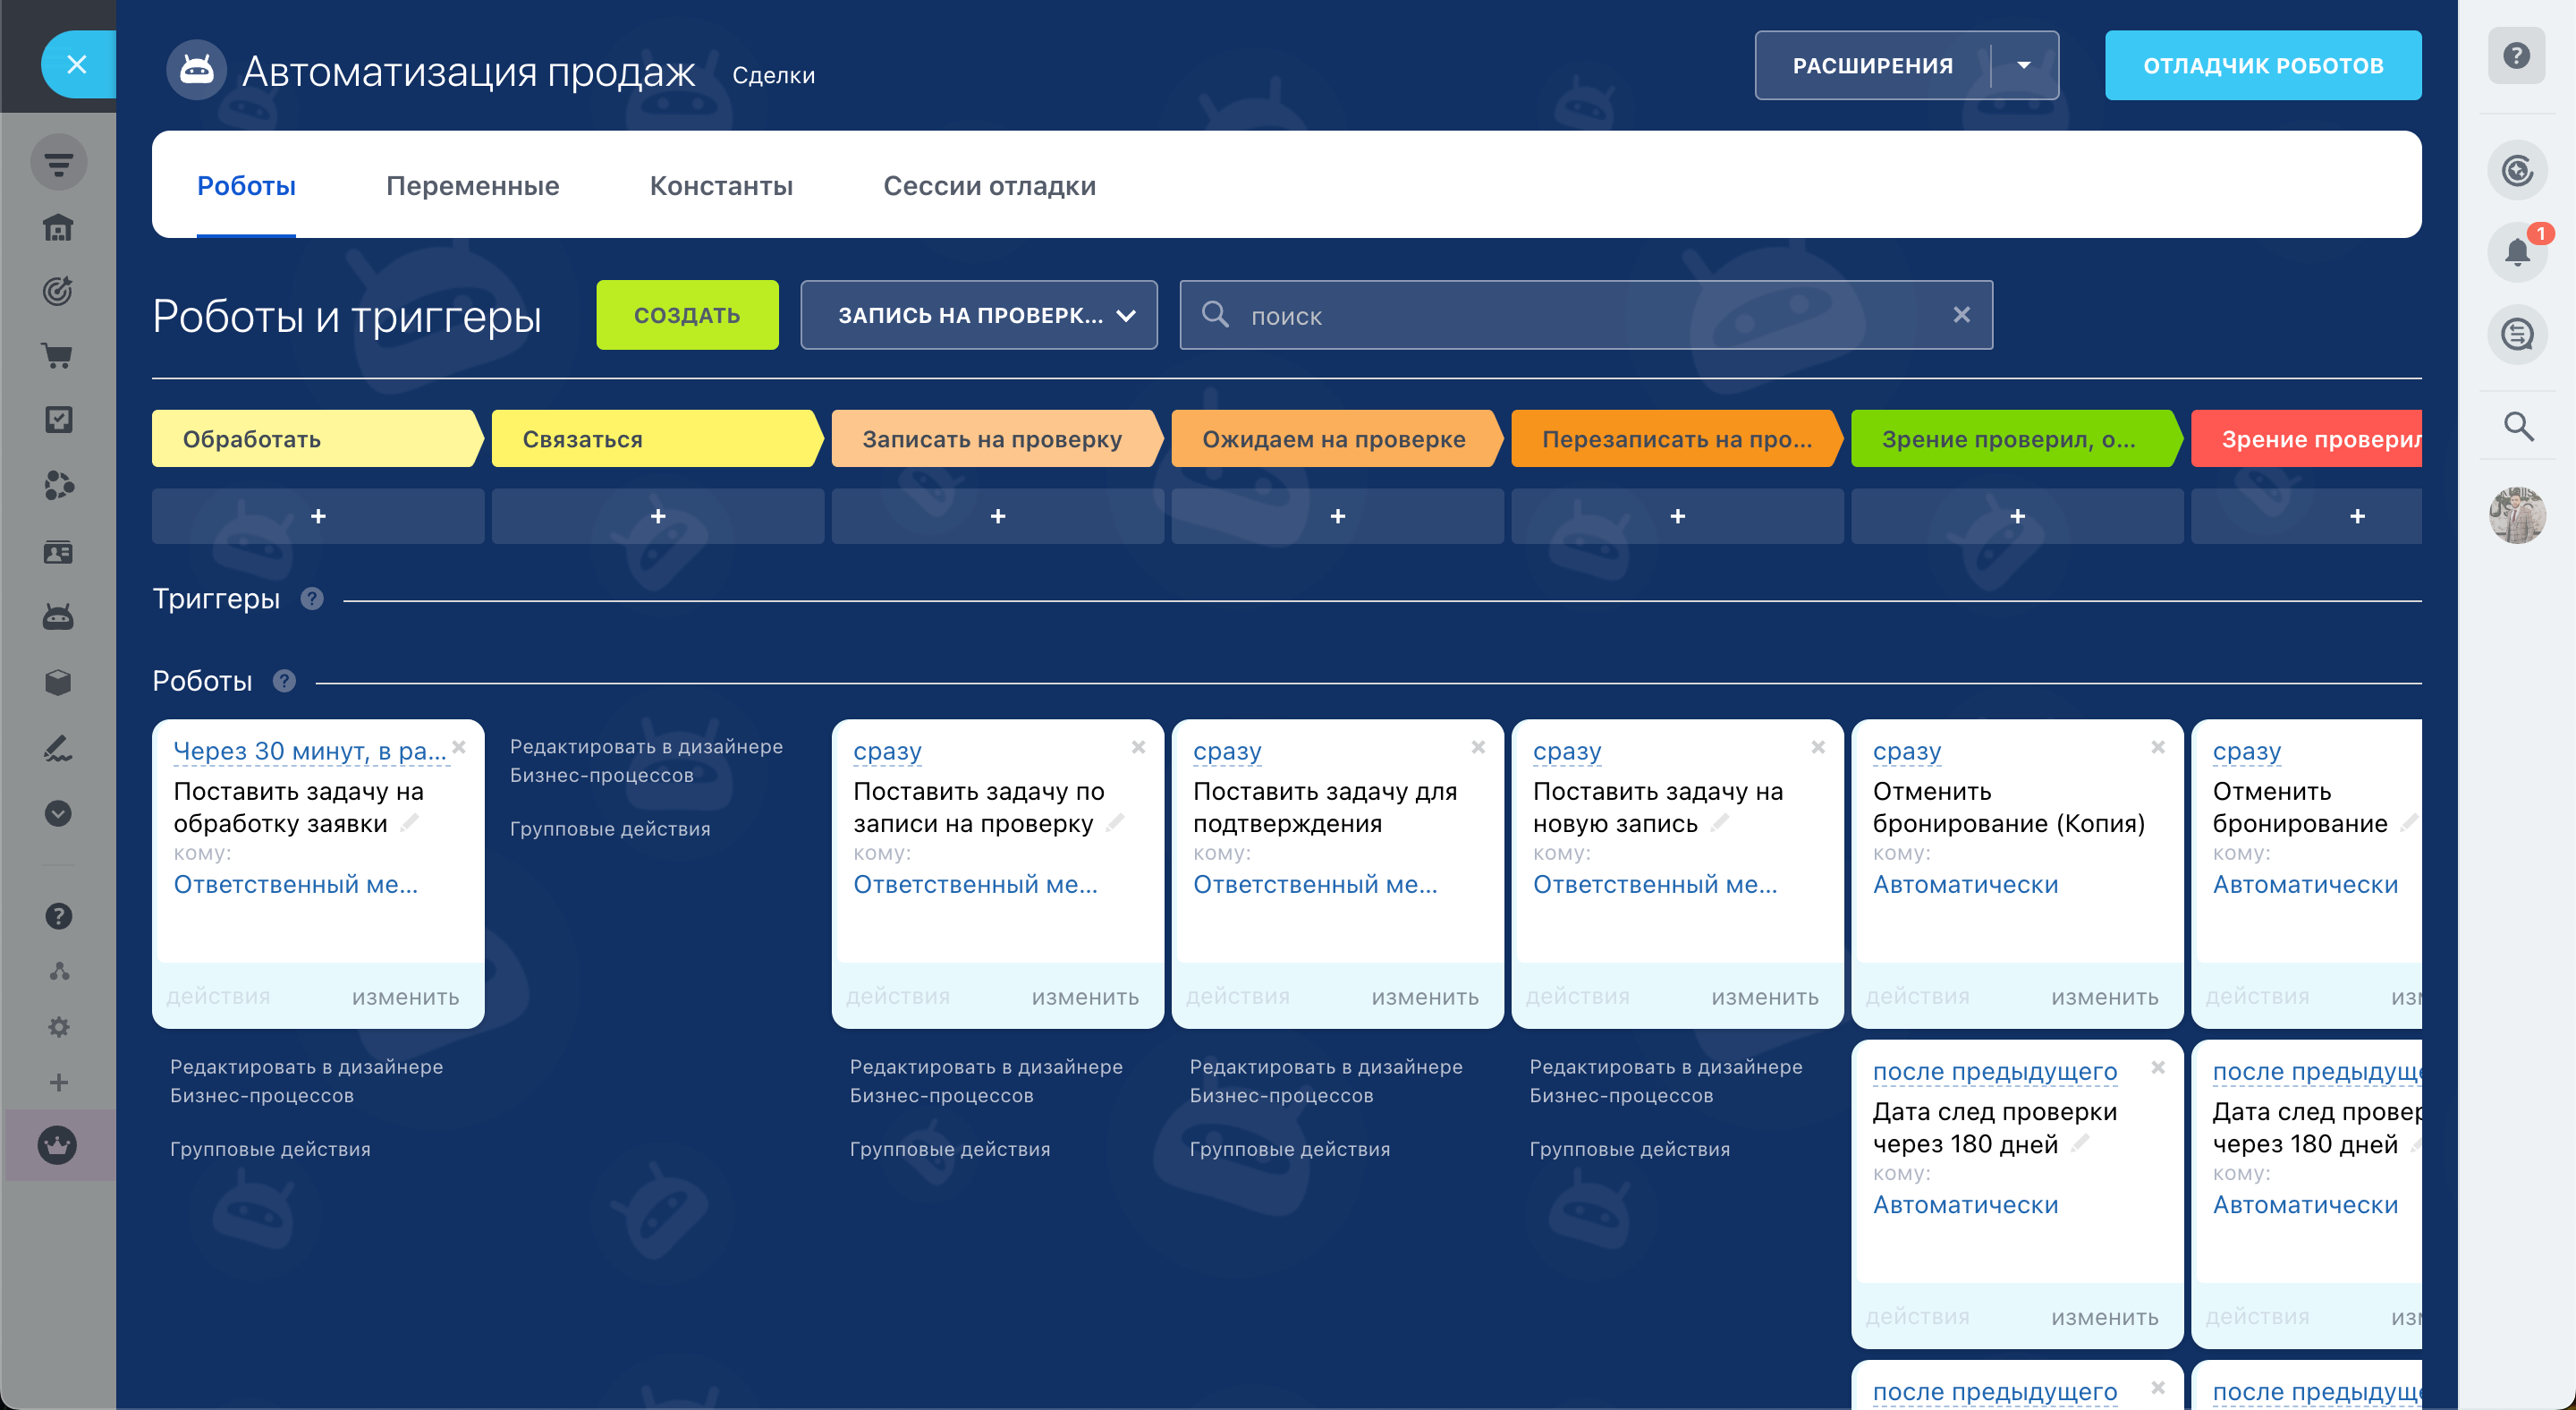Open the Сессии отладки tab
Image resolution: width=2576 pixels, height=1410 pixels.
click(988, 186)
